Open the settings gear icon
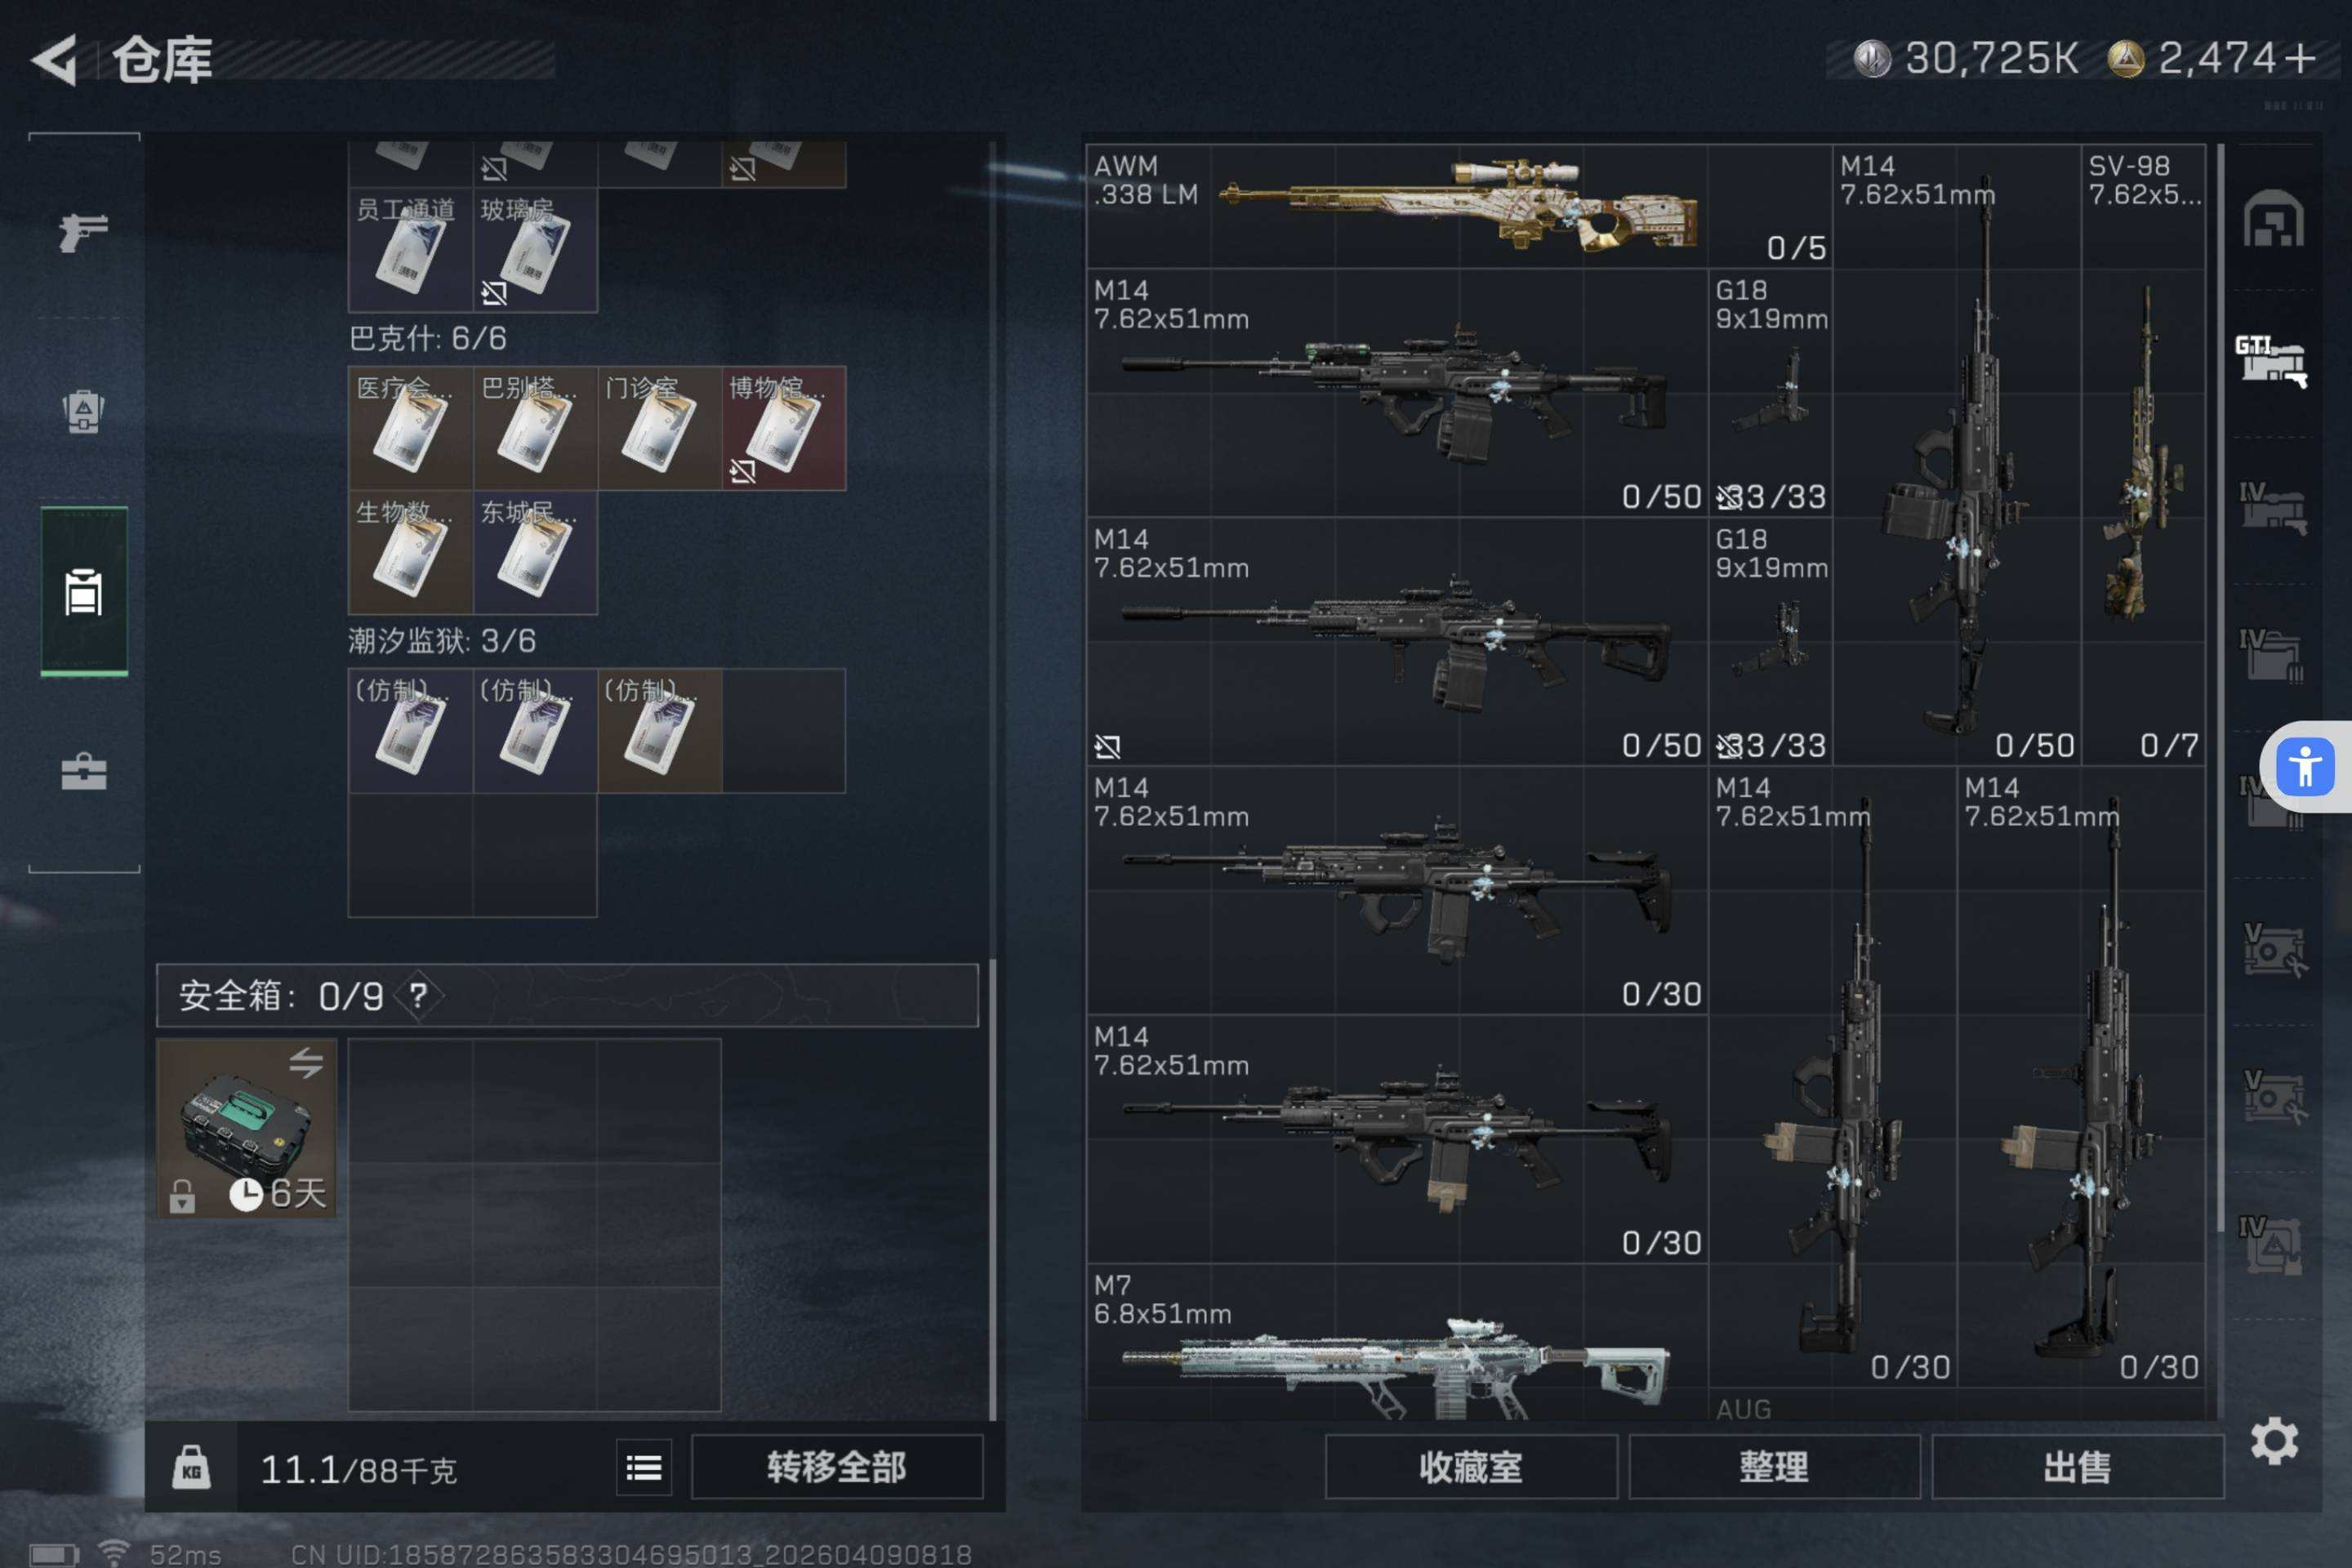 pos(2274,1441)
